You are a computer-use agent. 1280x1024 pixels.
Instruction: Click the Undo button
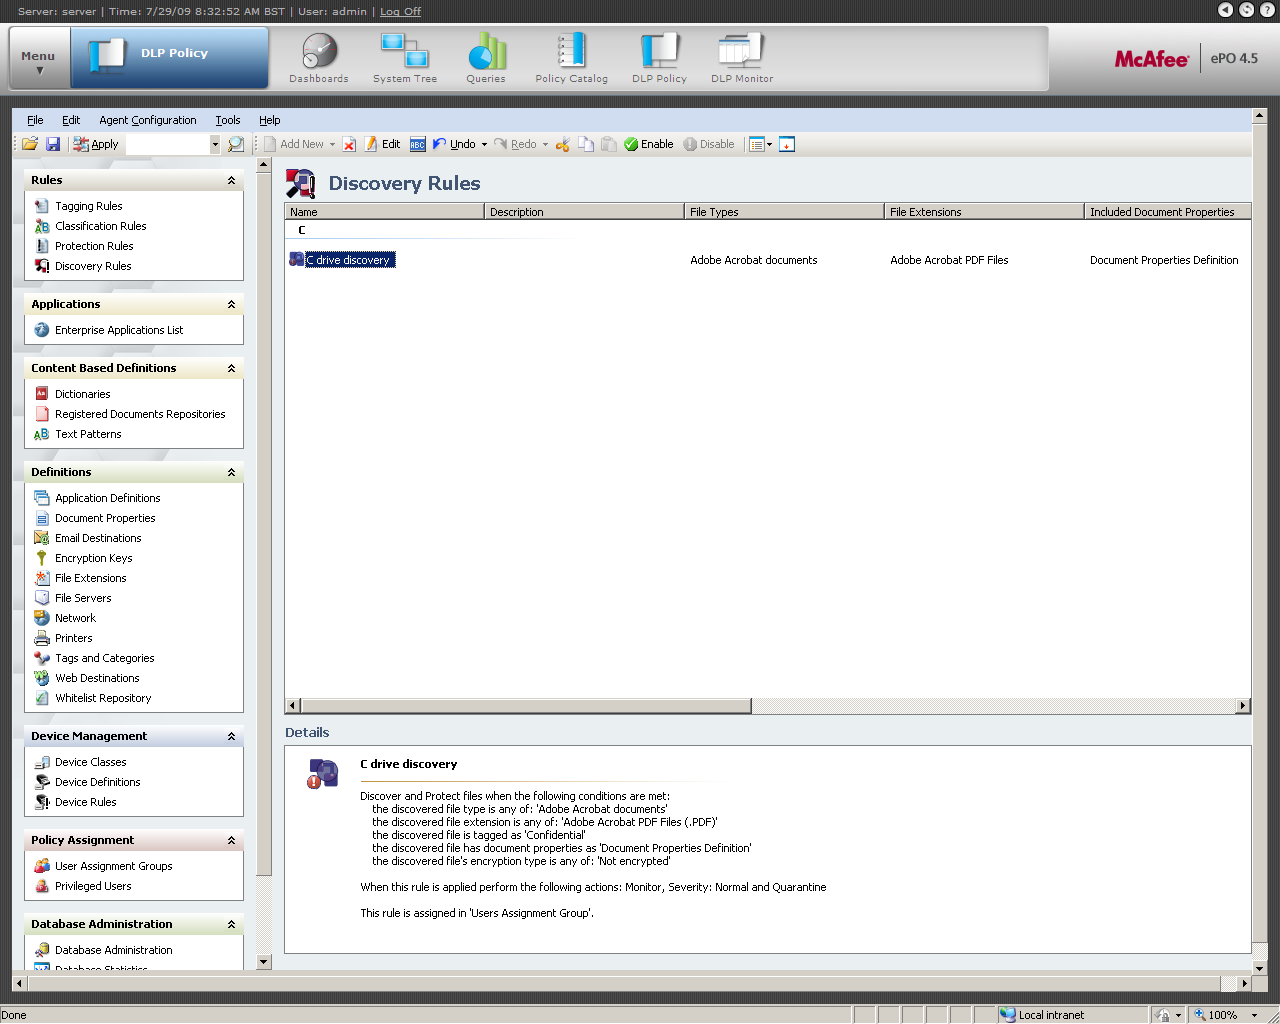454,144
